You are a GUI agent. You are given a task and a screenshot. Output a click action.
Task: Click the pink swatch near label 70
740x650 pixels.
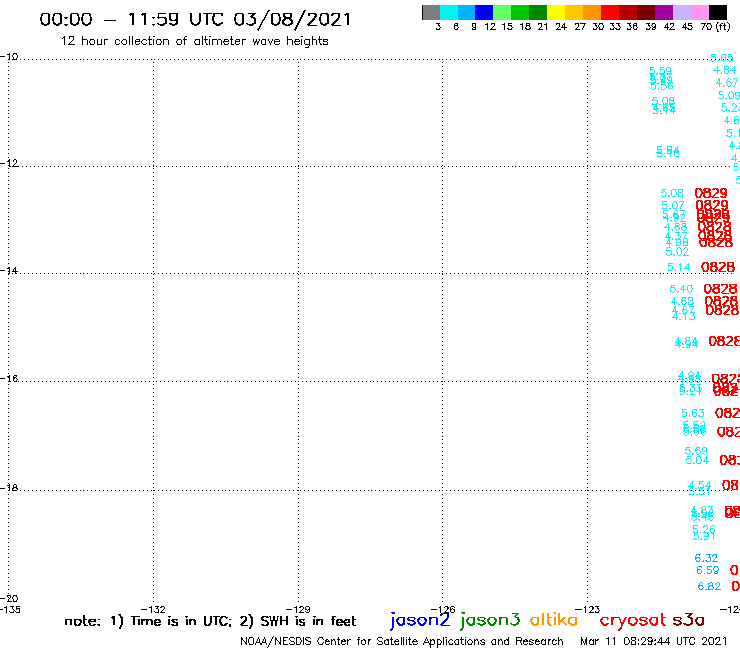(699, 12)
